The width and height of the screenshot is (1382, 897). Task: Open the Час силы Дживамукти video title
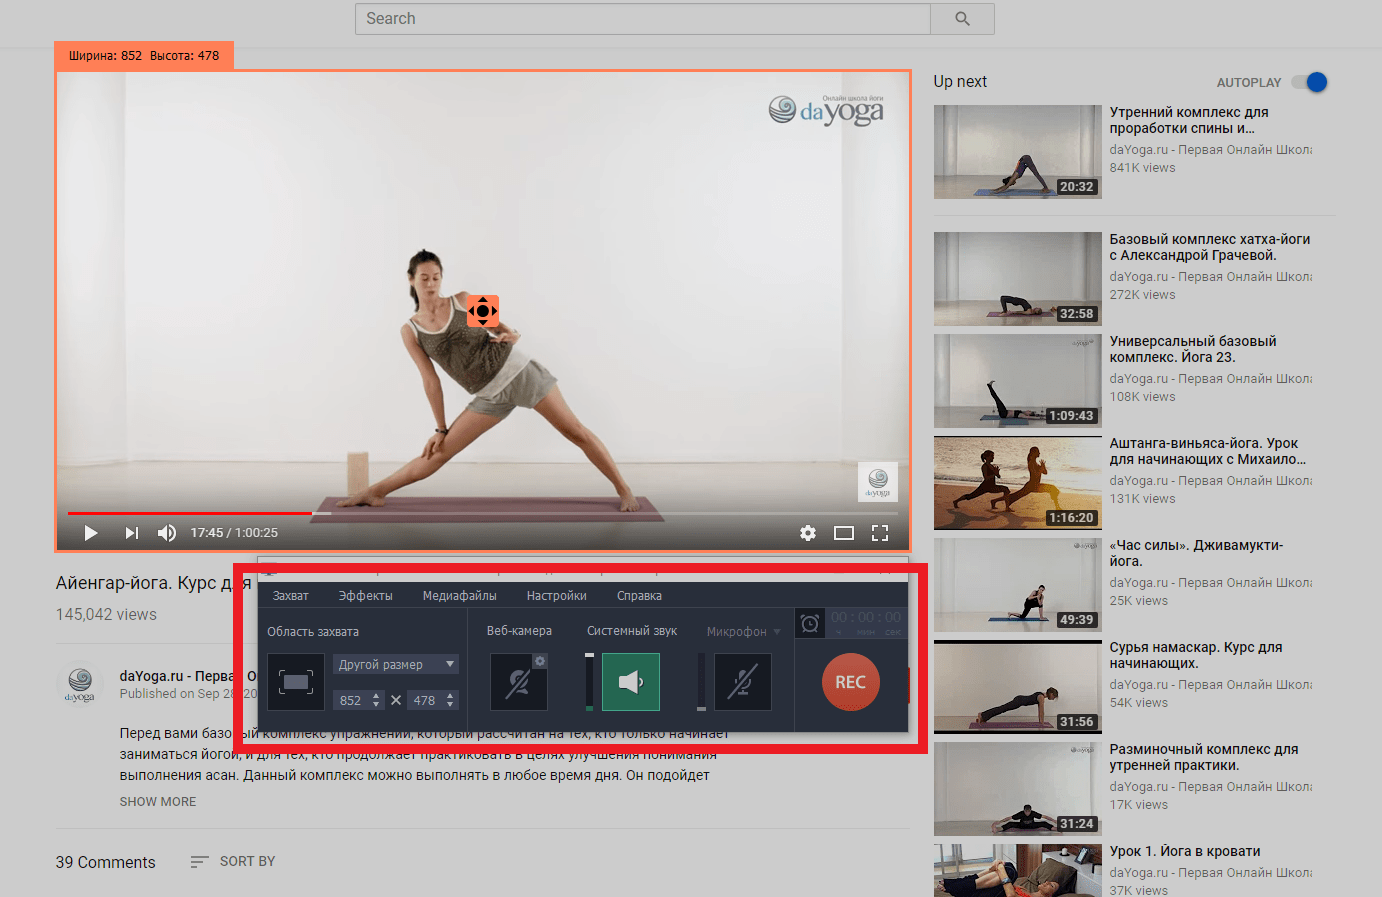coord(1196,553)
